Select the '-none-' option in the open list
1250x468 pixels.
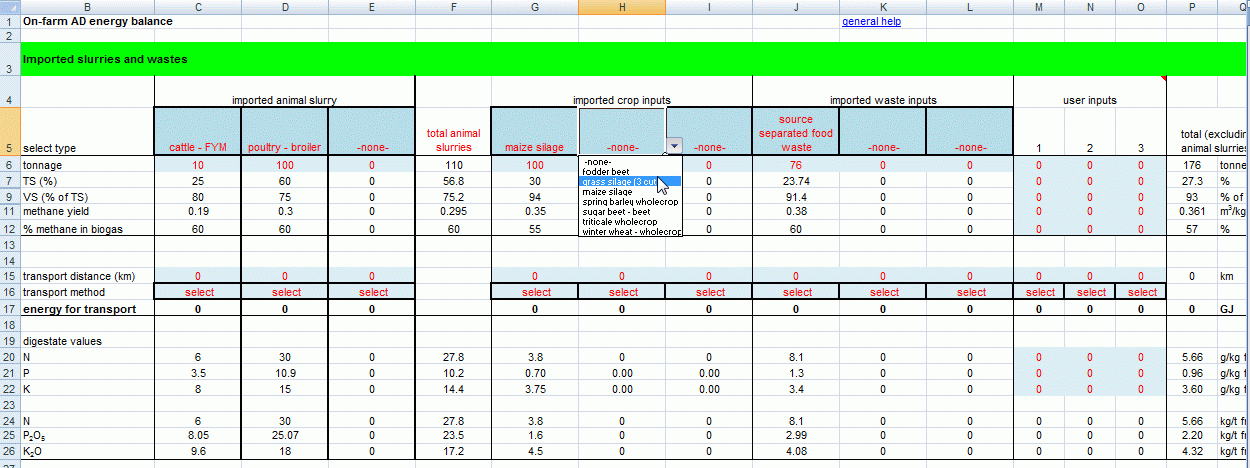click(x=598, y=161)
